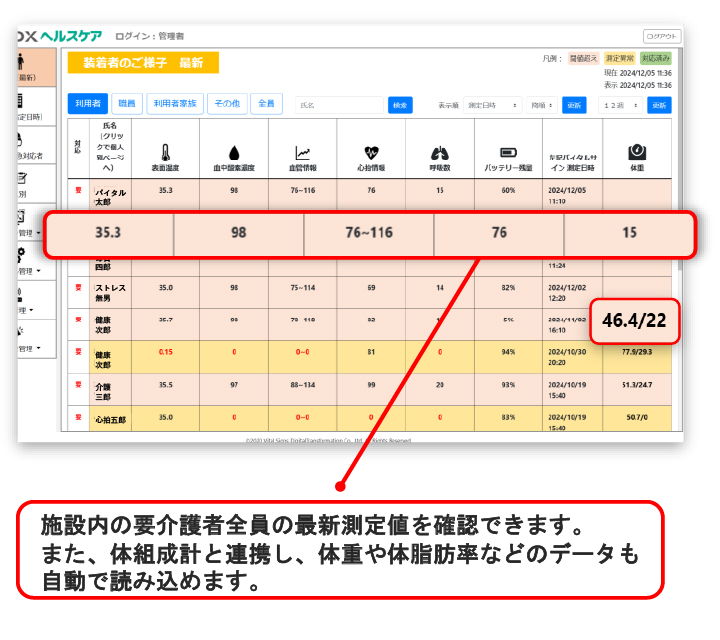Click the lungs icon for 呼吸数
The image size is (720, 640).
click(439, 153)
